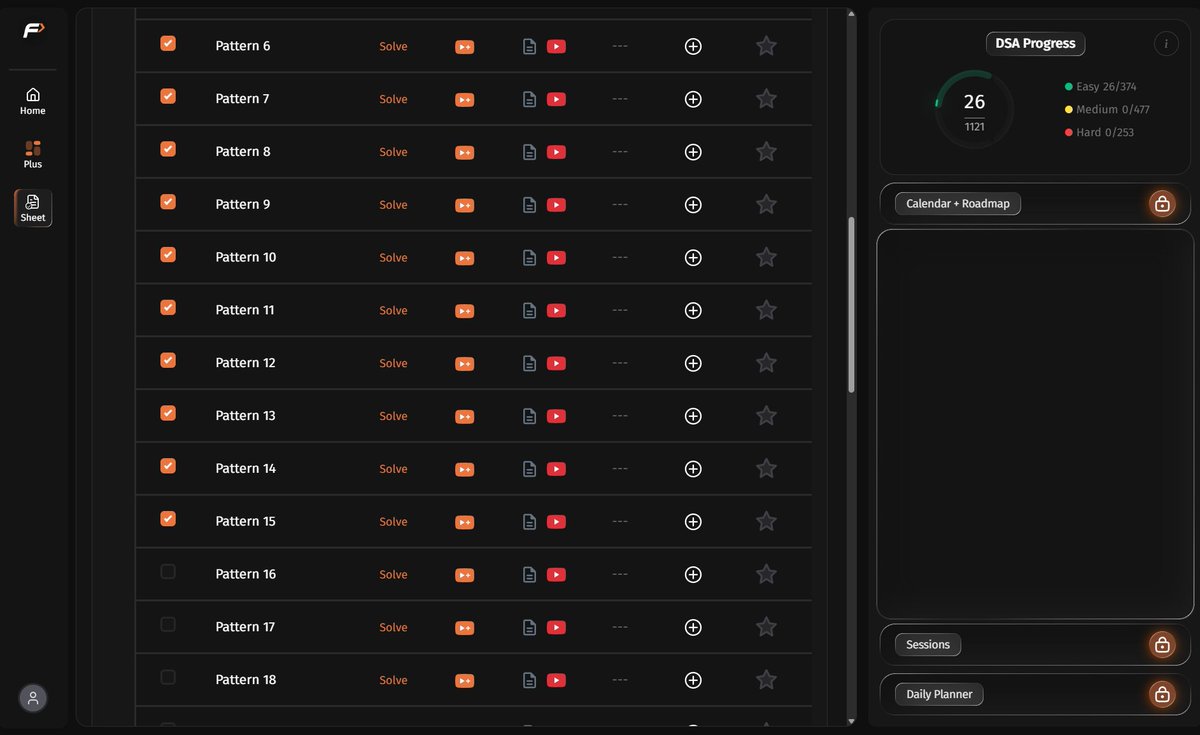Viewport: 1200px width, 735px height.
Task: Click lock icon beside Sessions
Action: point(1162,645)
